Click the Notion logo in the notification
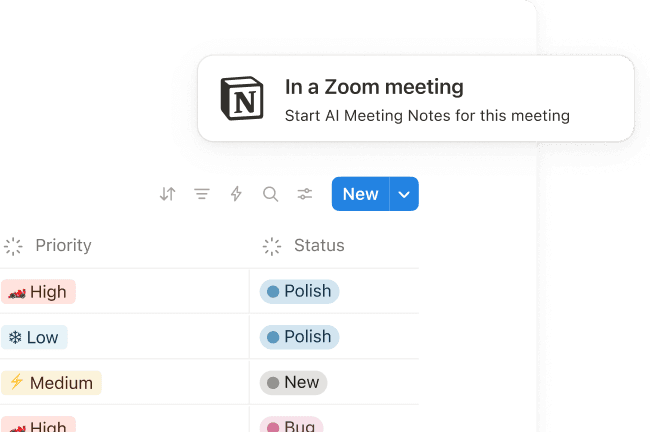Viewport: 650px width, 432px height. point(242,98)
